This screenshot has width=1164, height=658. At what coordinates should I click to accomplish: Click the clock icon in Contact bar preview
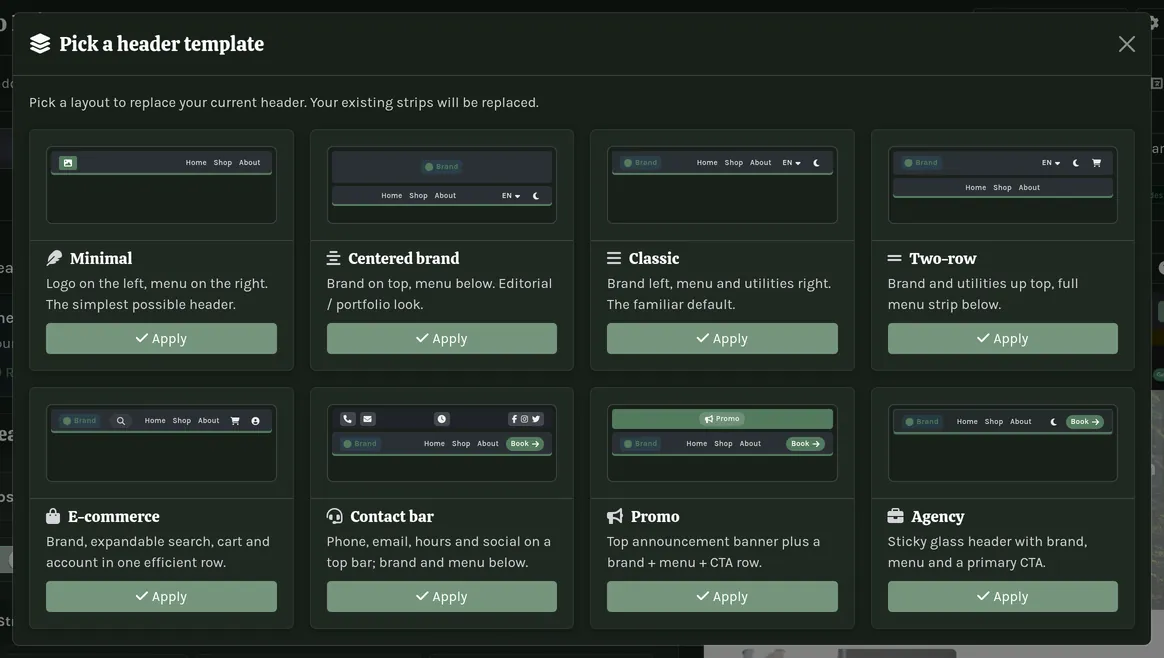442,419
